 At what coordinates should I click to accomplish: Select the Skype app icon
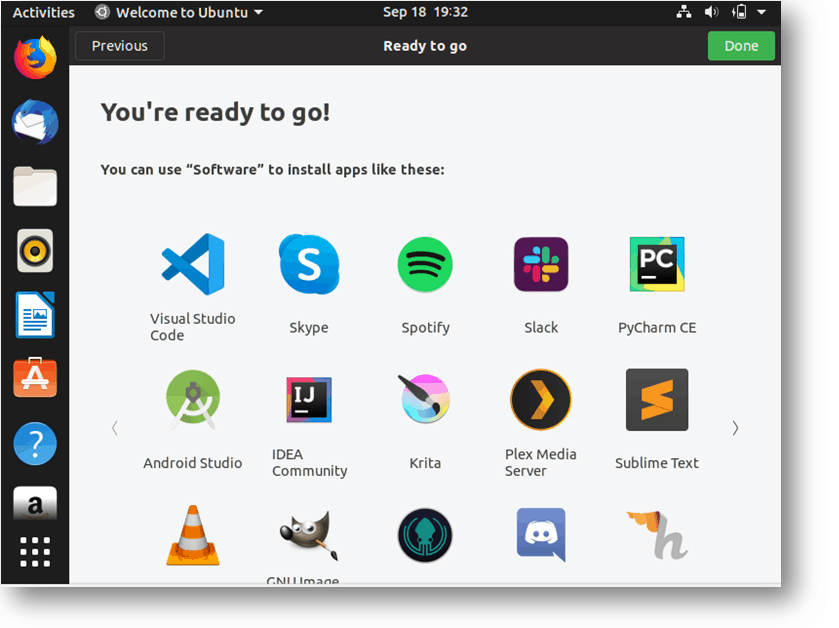[309, 264]
